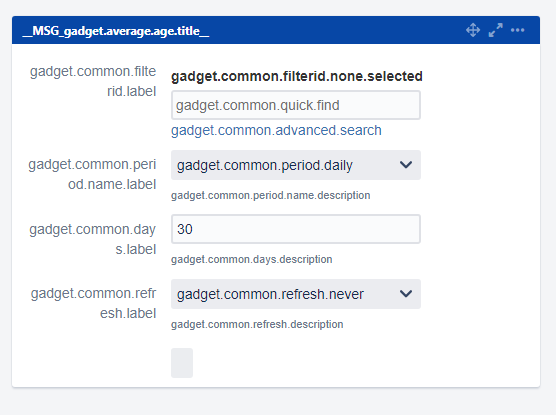Click the gadget.common.refresh.description text

pyautogui.click(x=257, y=324)
